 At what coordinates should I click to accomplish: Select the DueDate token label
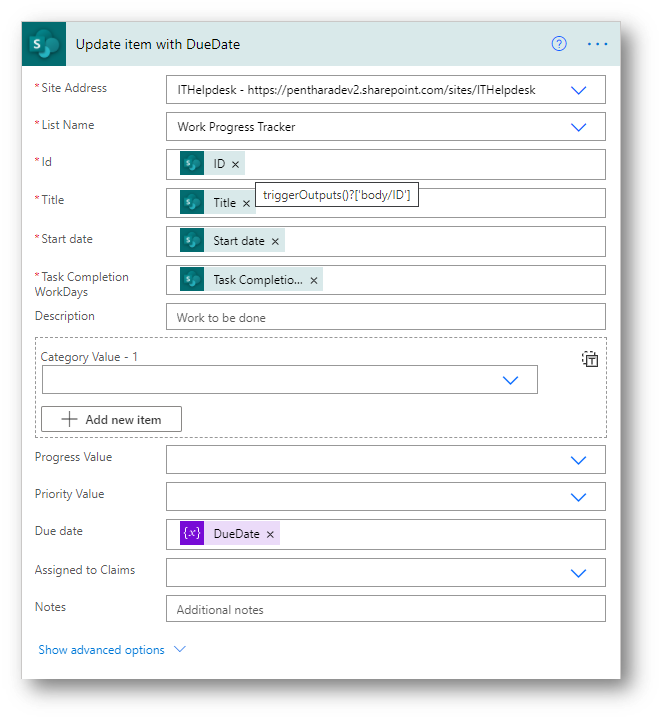236,534
